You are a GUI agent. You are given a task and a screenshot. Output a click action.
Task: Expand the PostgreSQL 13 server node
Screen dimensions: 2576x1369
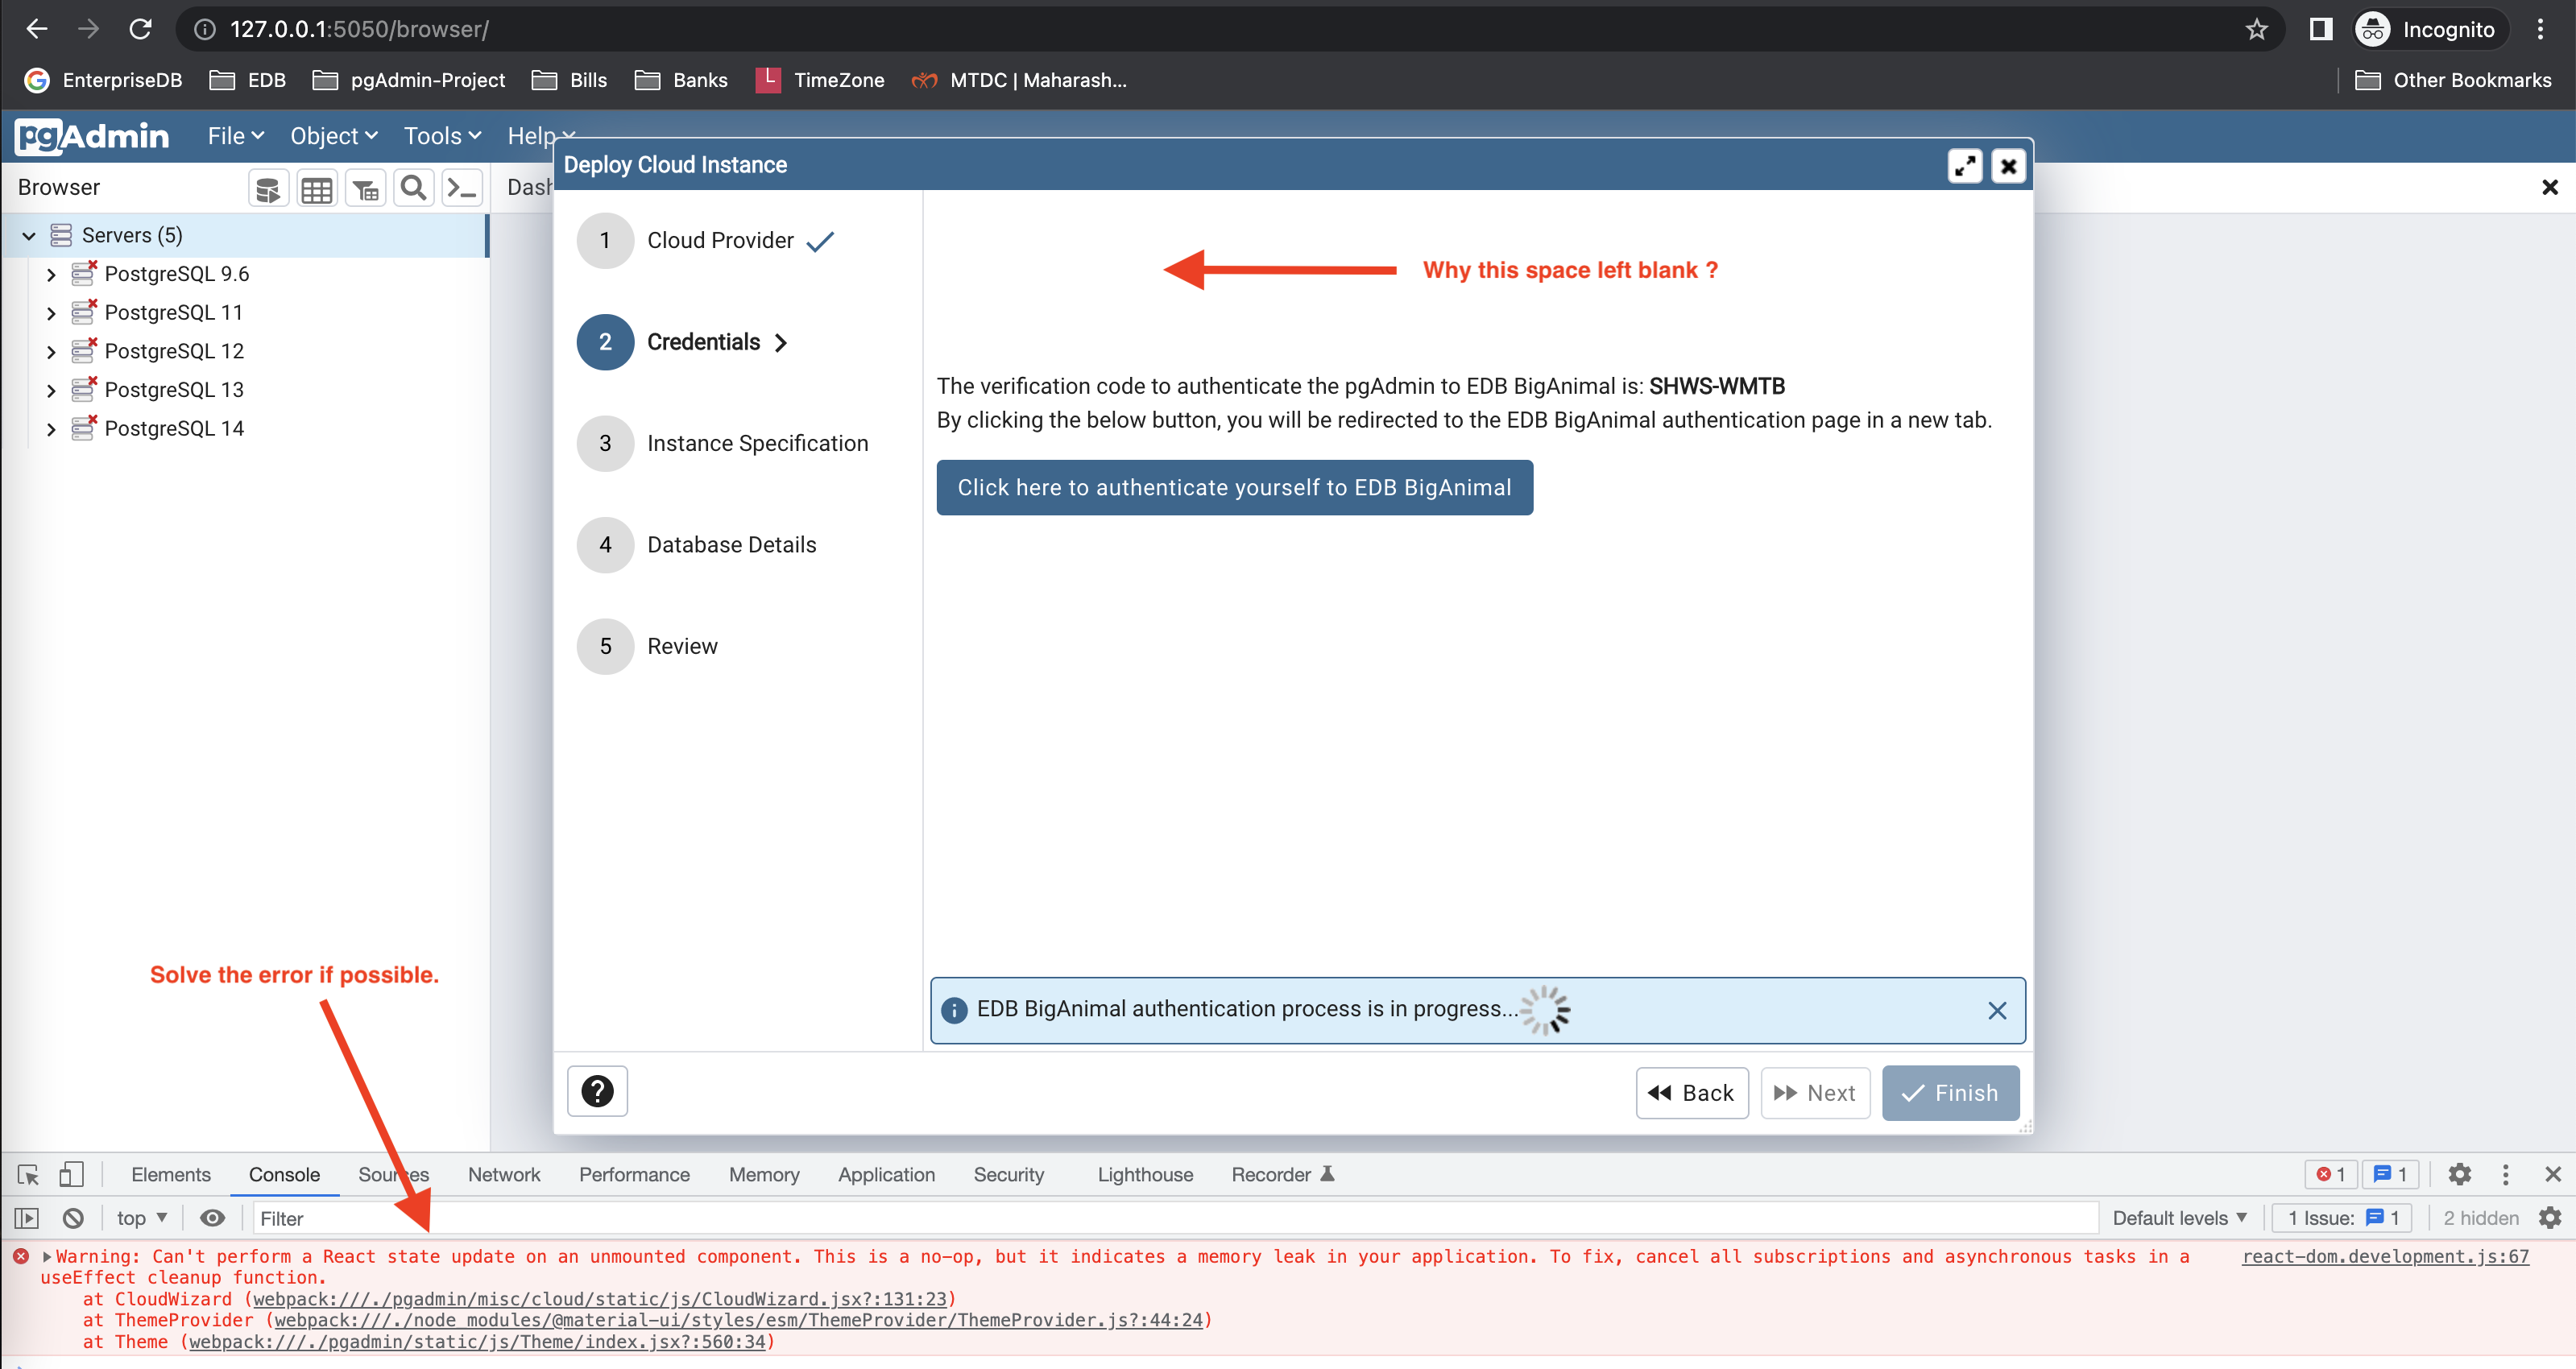[51, 390]
